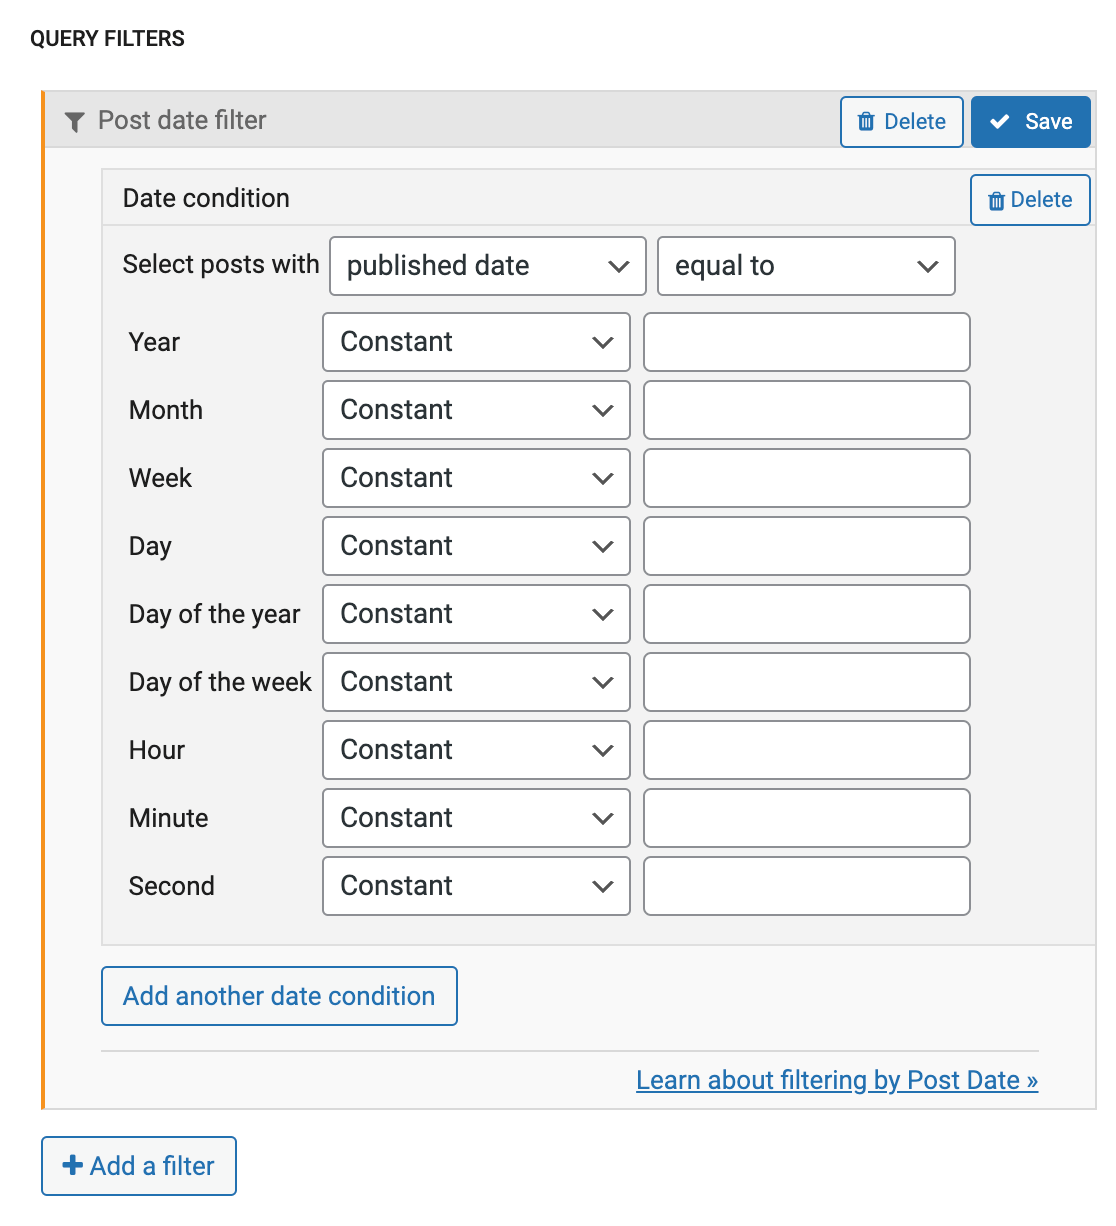The image size is (1116, 1226).
Task: Click the Year value input field
Action: (x=806, y=342)
